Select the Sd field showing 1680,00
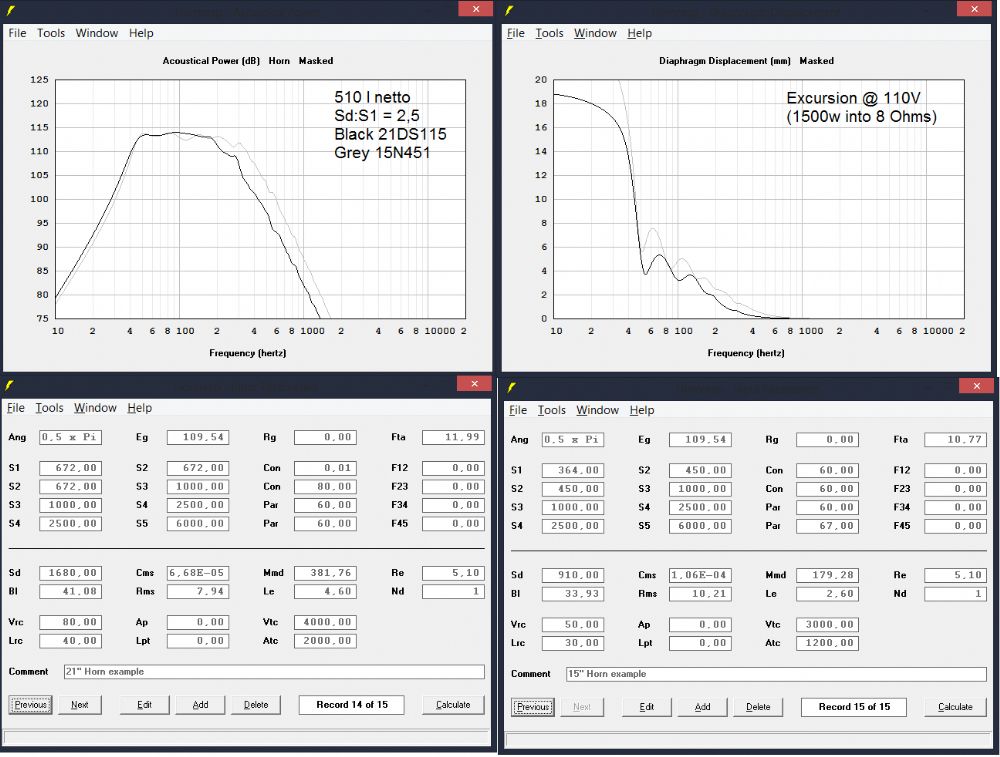Screen dimensions: 1000x757 70,573
